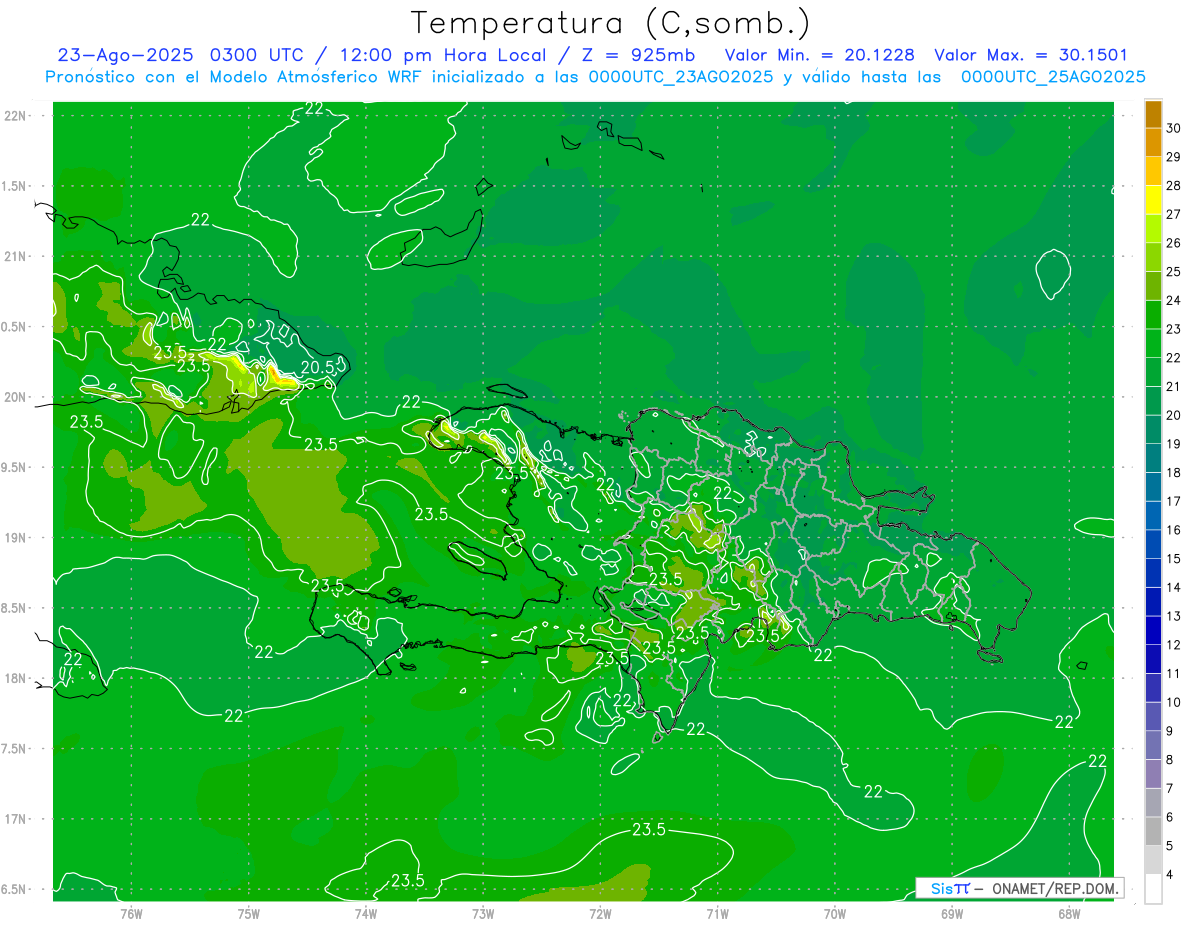The image size is (1200, 927).
Task: Select the date text "23-Ago-2025"
Action: click(126, 55)
